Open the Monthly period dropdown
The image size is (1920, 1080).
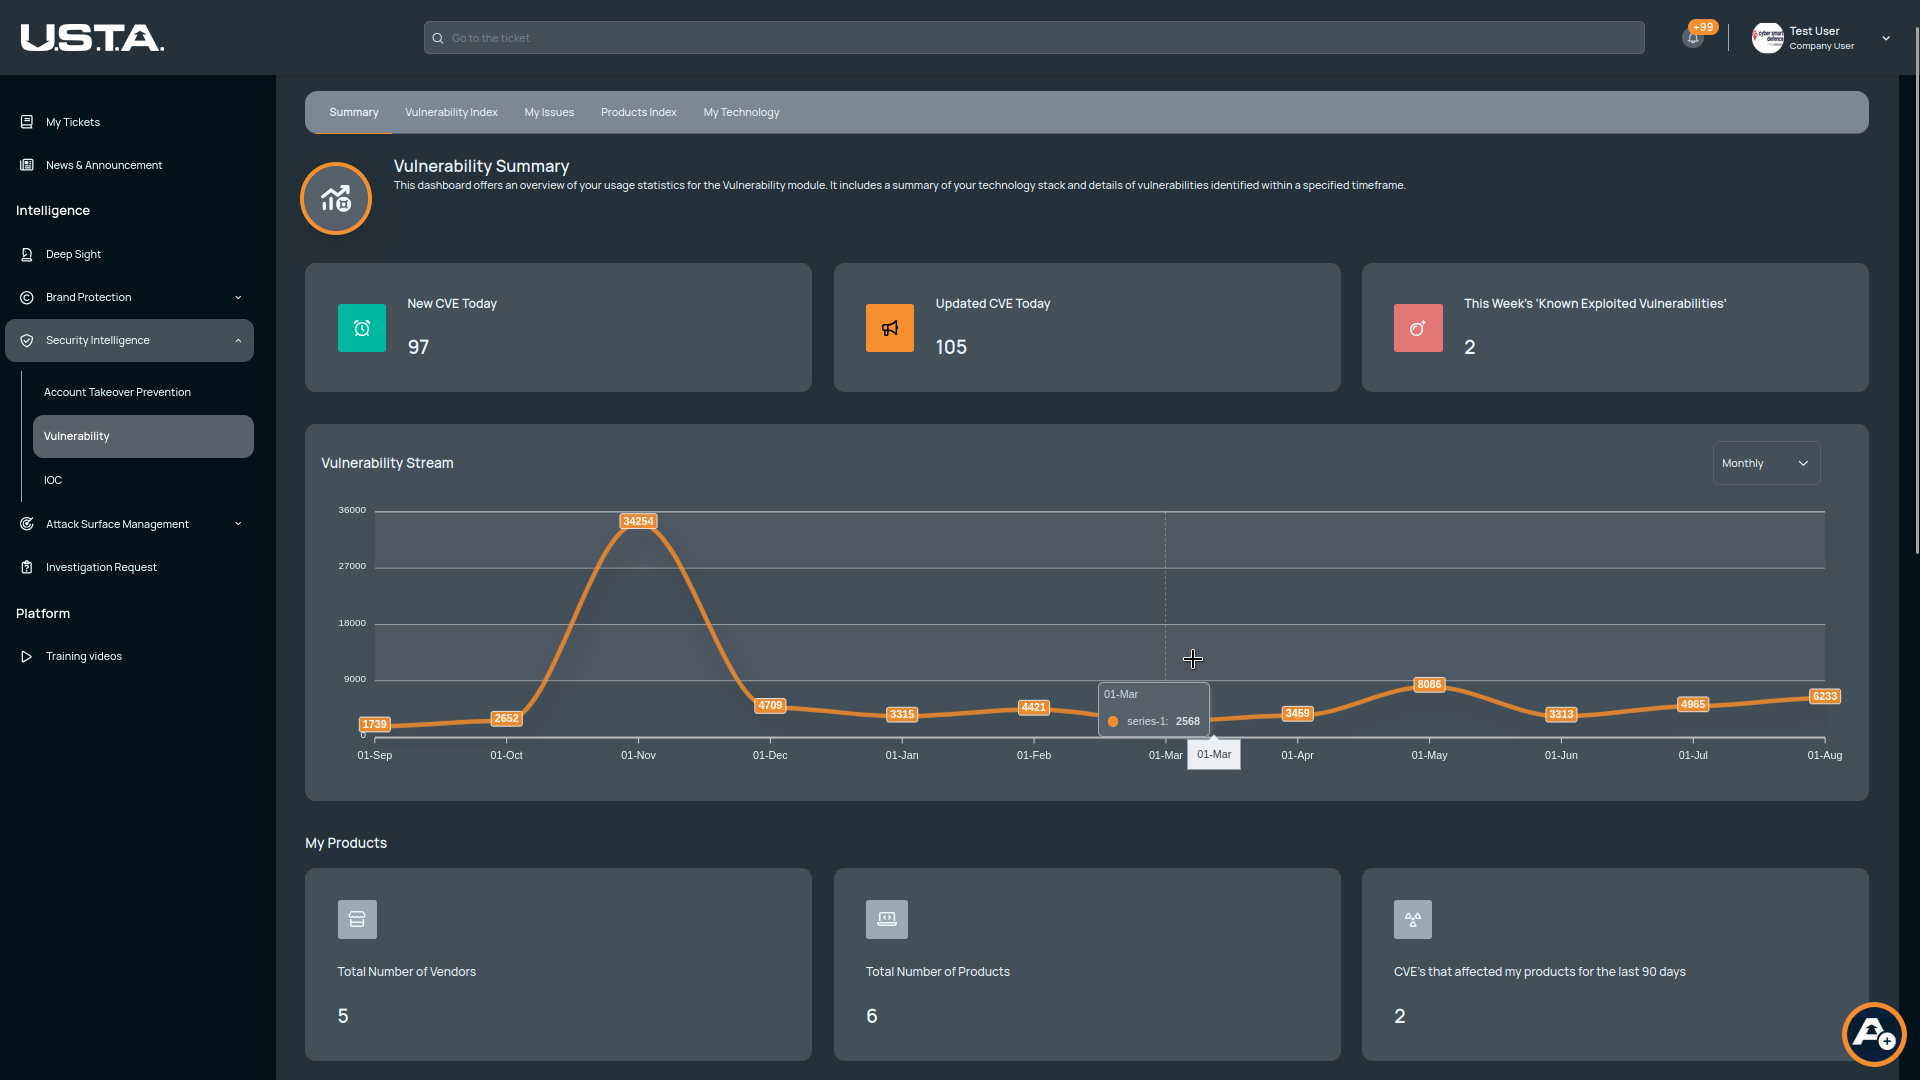(x=1765, y=463)
